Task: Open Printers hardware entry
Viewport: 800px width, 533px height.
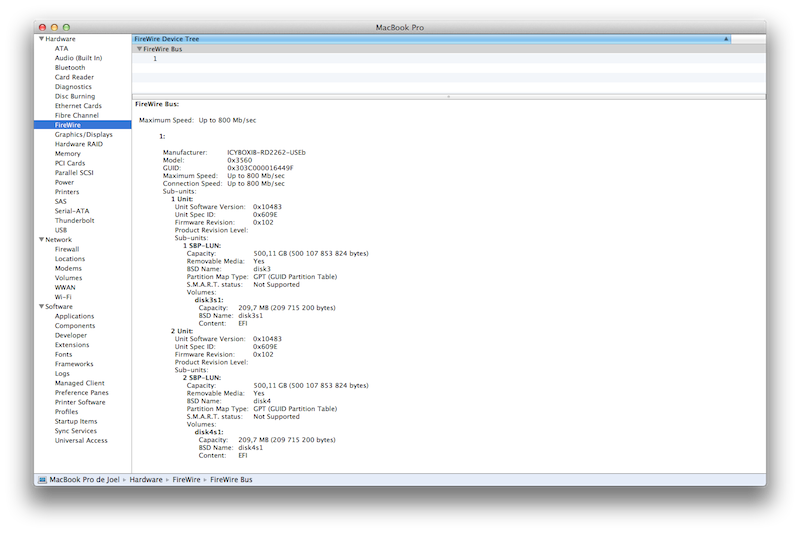Action: (x=67, y=192)
